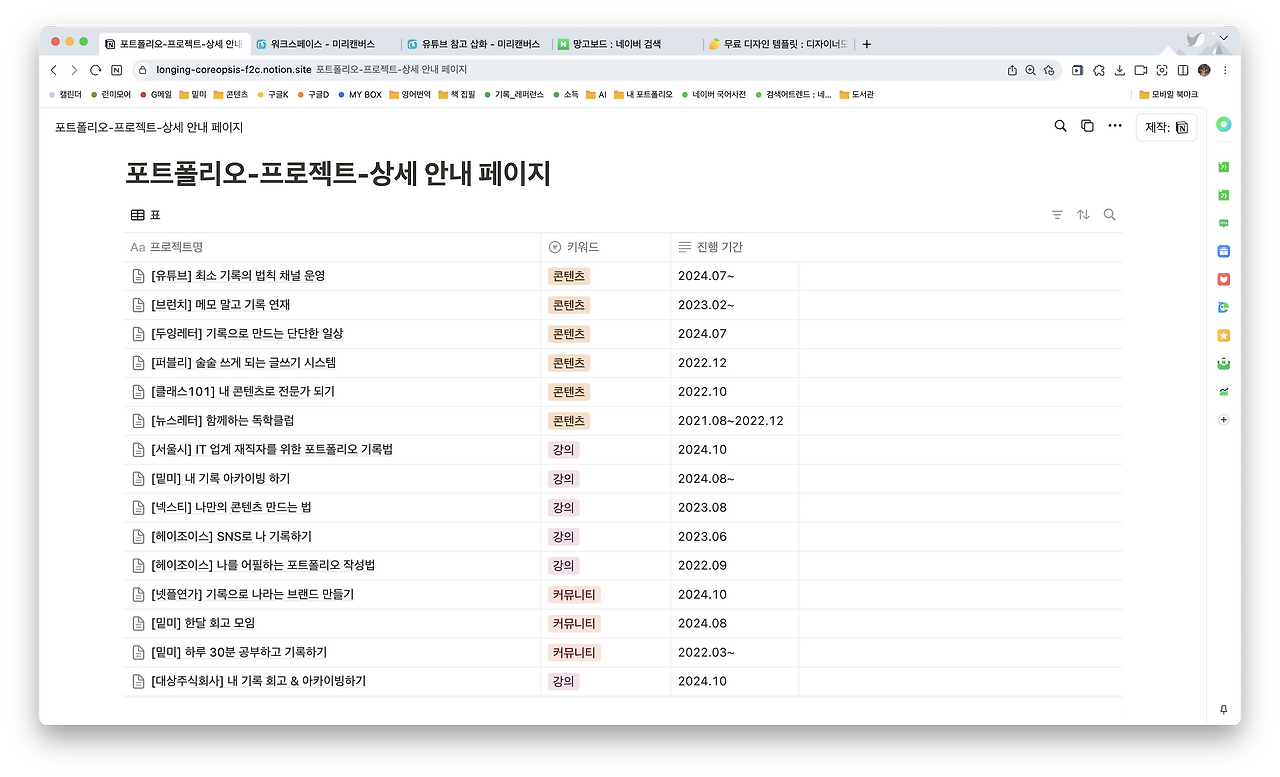The width and height of the screenshot is (1280, 777).
Task: Open the in-page search magnifier in Notion
Action: pyautogui.click(x=1059, y=126)
